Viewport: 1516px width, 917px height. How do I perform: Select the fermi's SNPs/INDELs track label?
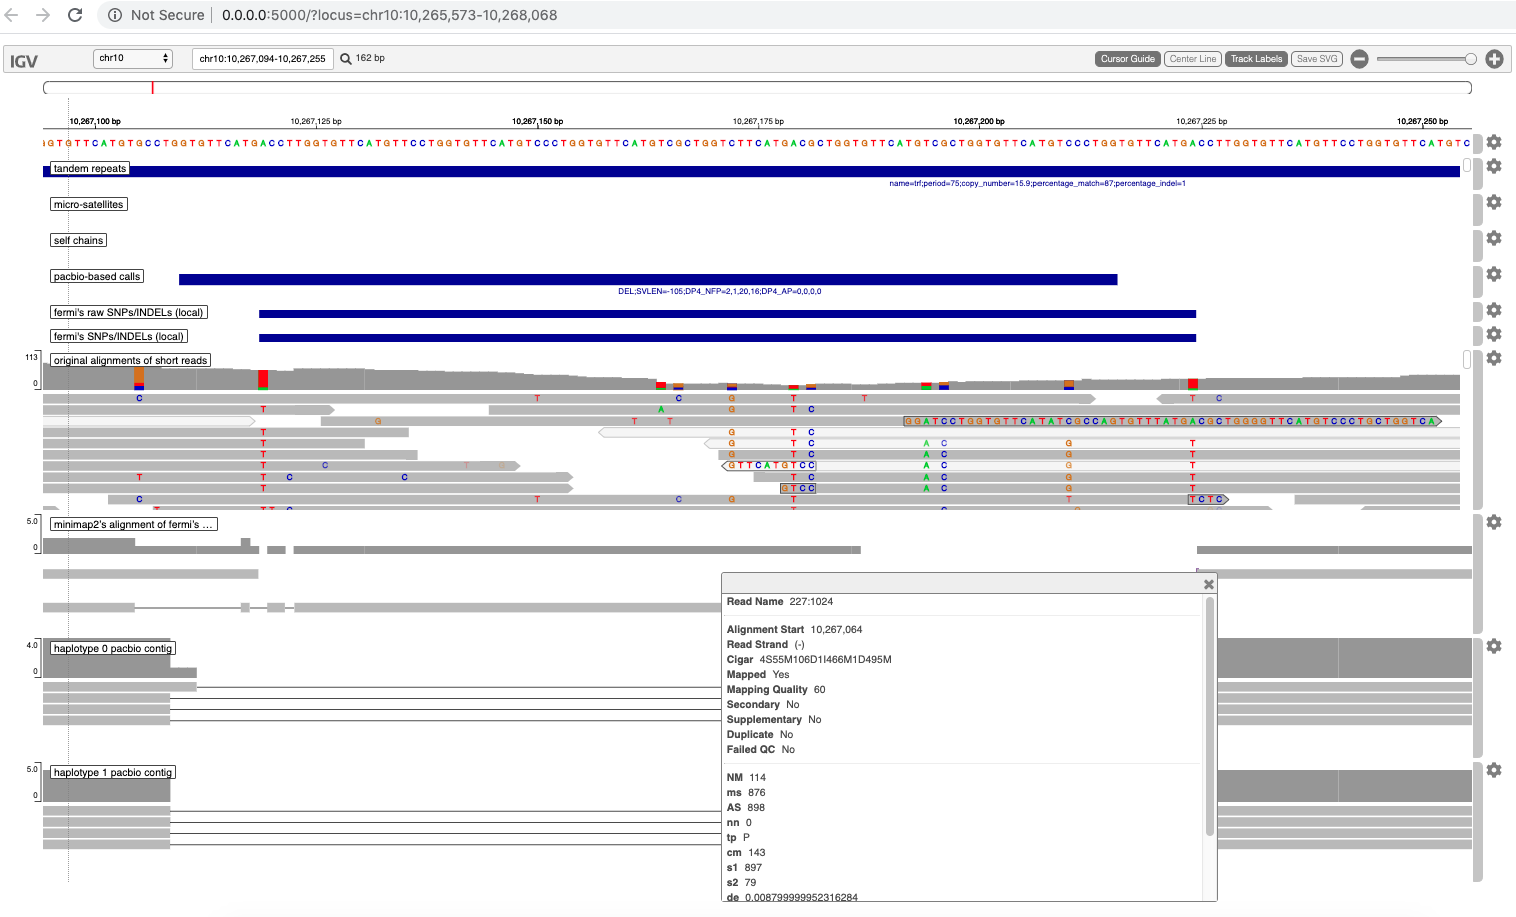point(118,335)
